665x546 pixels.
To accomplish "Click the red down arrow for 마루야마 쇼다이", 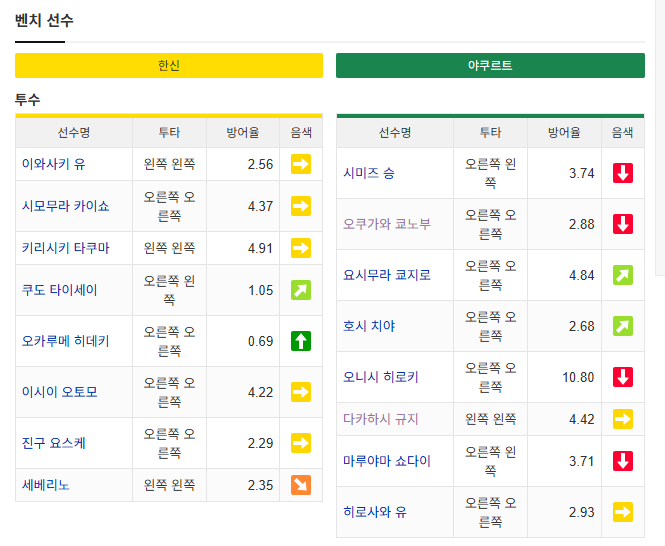I will tap(623, 461).
